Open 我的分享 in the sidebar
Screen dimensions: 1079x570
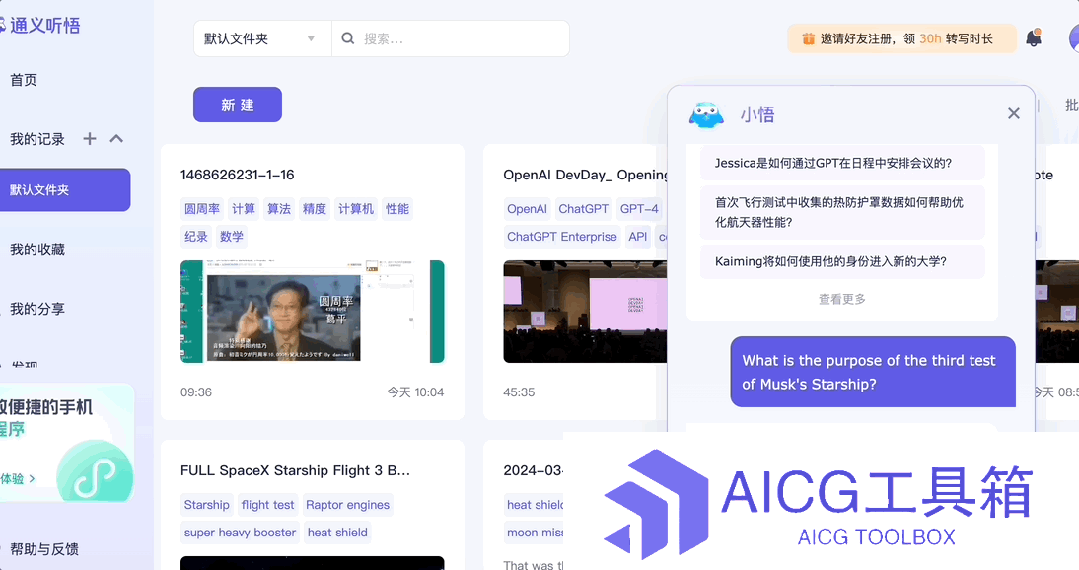click(37, 309)
